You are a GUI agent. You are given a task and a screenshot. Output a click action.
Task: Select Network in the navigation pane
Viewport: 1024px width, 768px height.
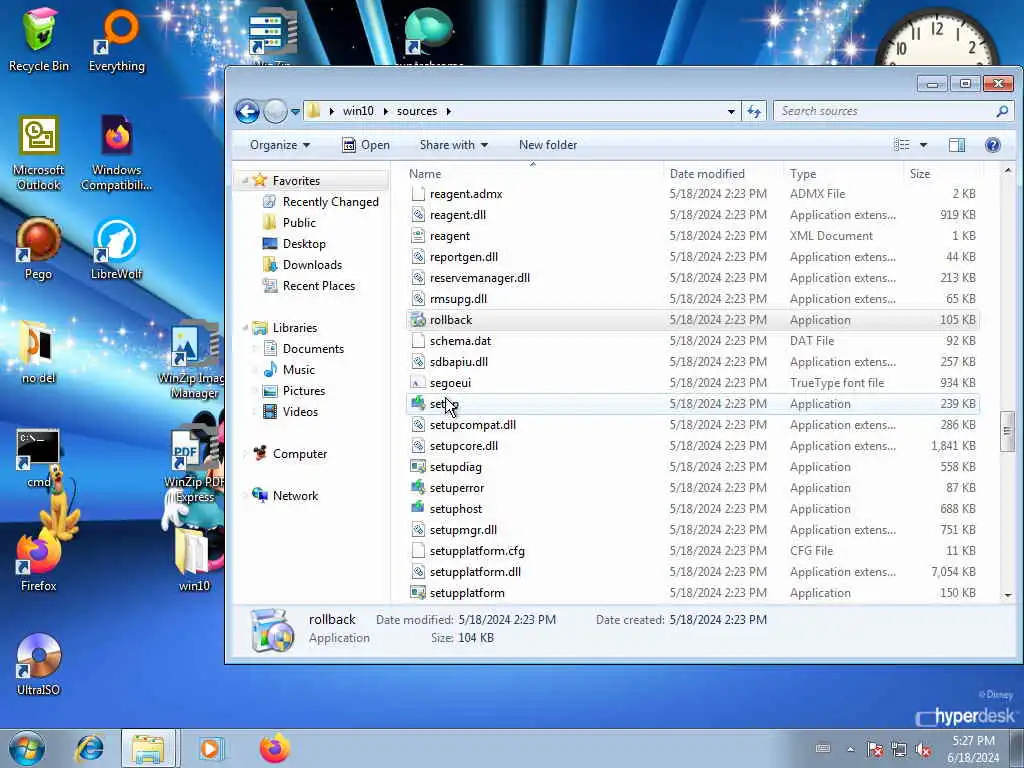[285, 496]
